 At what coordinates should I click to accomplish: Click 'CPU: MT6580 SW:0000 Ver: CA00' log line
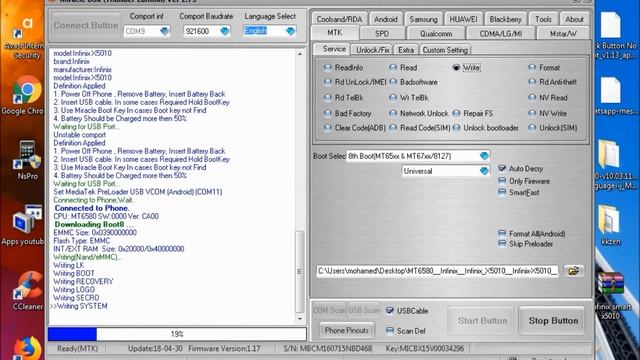(x=106, y=216)
